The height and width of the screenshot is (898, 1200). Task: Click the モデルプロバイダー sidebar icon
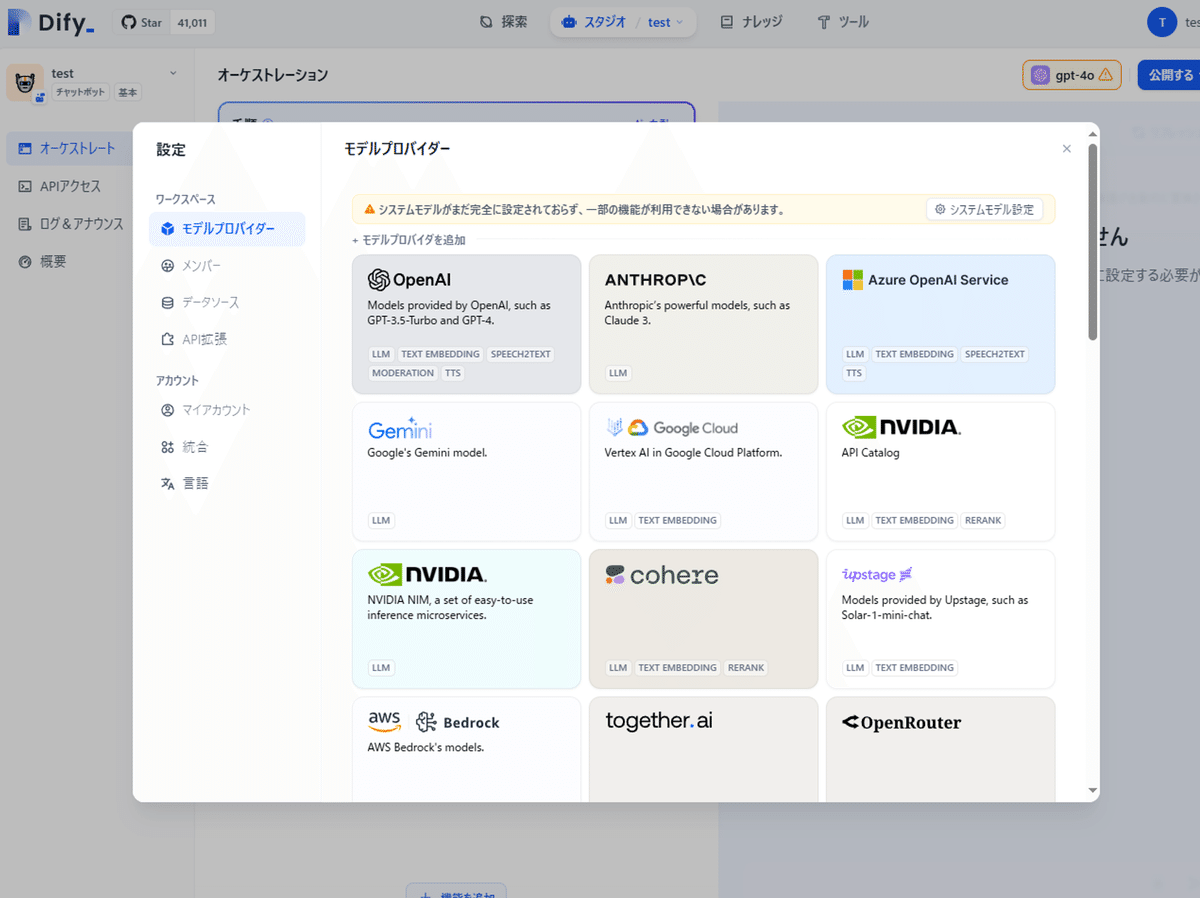(x=167, y=229)
